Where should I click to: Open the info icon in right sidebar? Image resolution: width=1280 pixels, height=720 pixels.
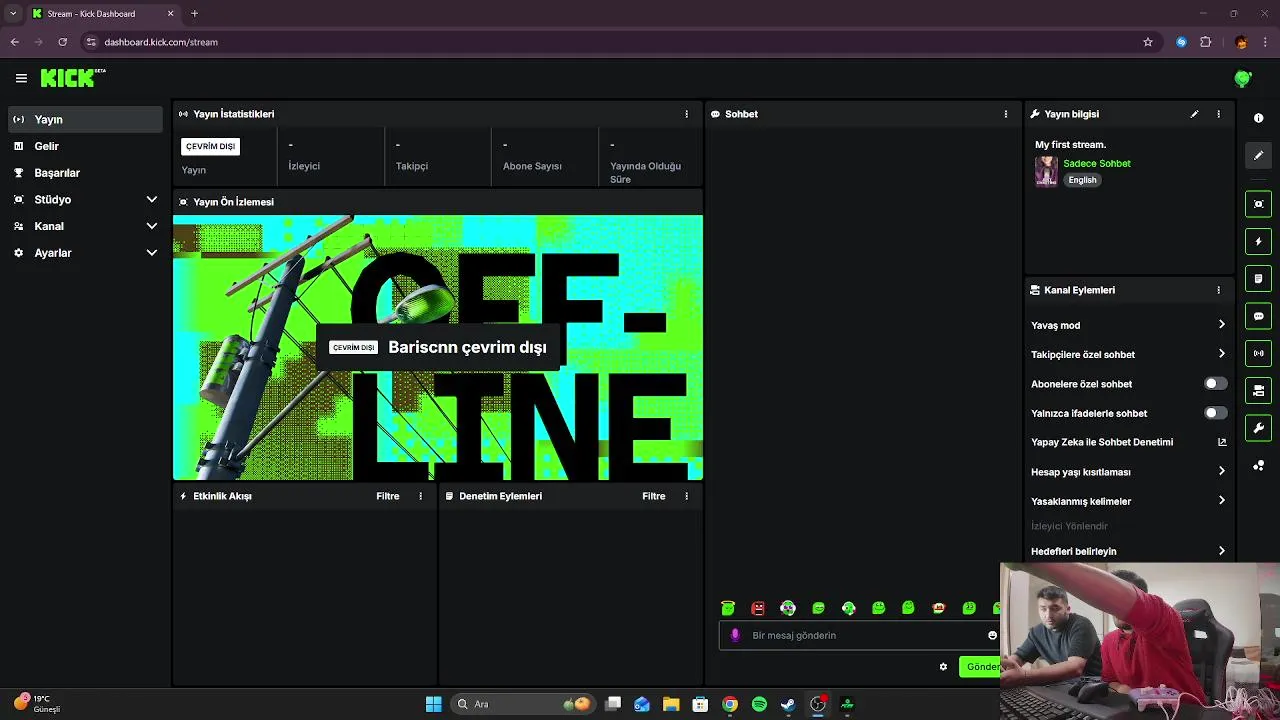(1258, 118)
